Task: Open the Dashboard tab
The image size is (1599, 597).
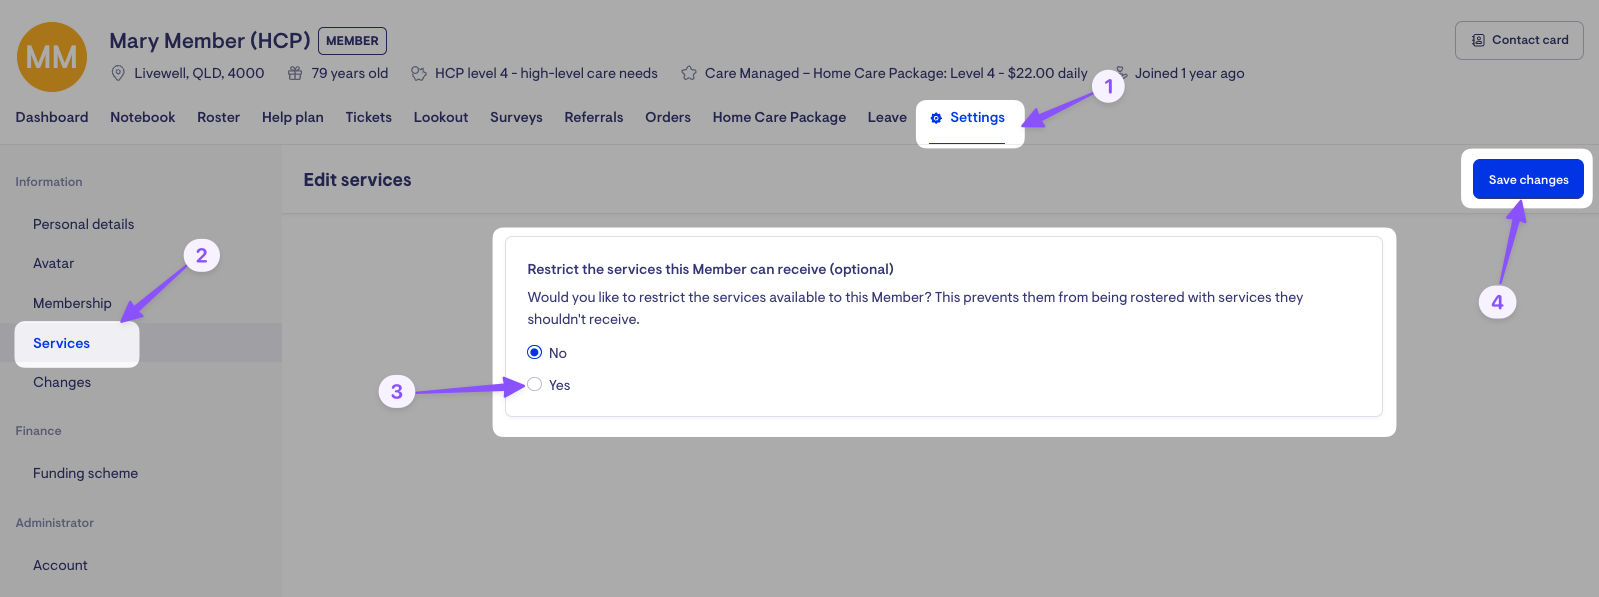Action: tap(52, 117)
